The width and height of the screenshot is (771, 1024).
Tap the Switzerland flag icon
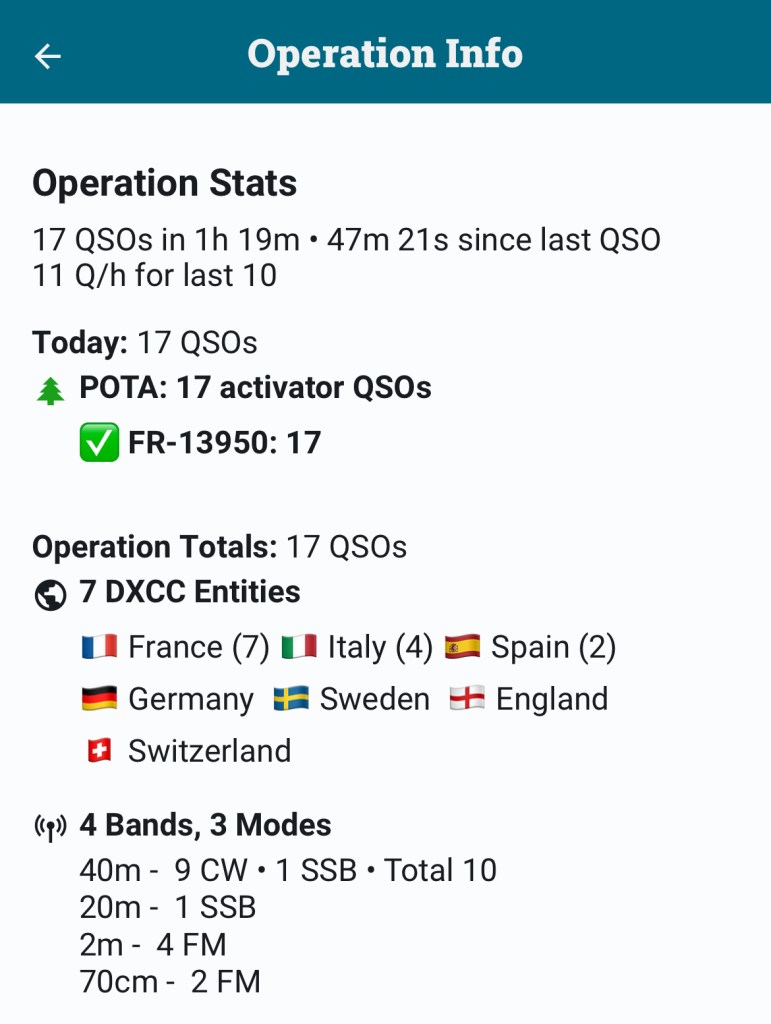(99, 751)
